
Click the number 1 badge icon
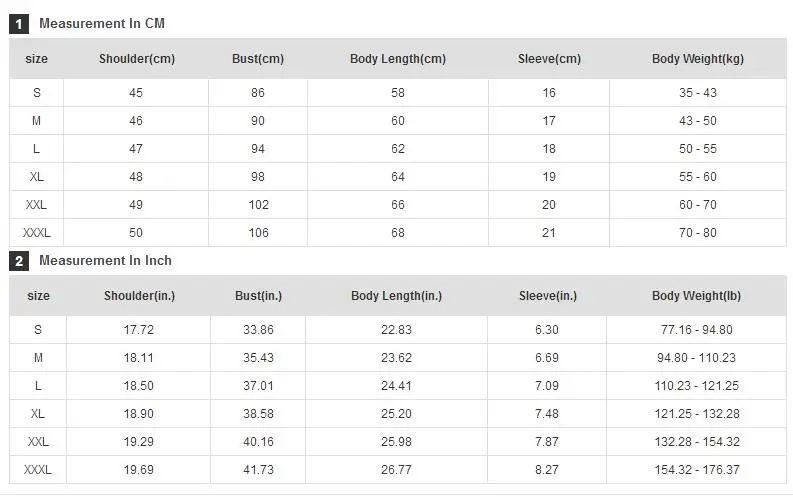(x=19, y=24)
